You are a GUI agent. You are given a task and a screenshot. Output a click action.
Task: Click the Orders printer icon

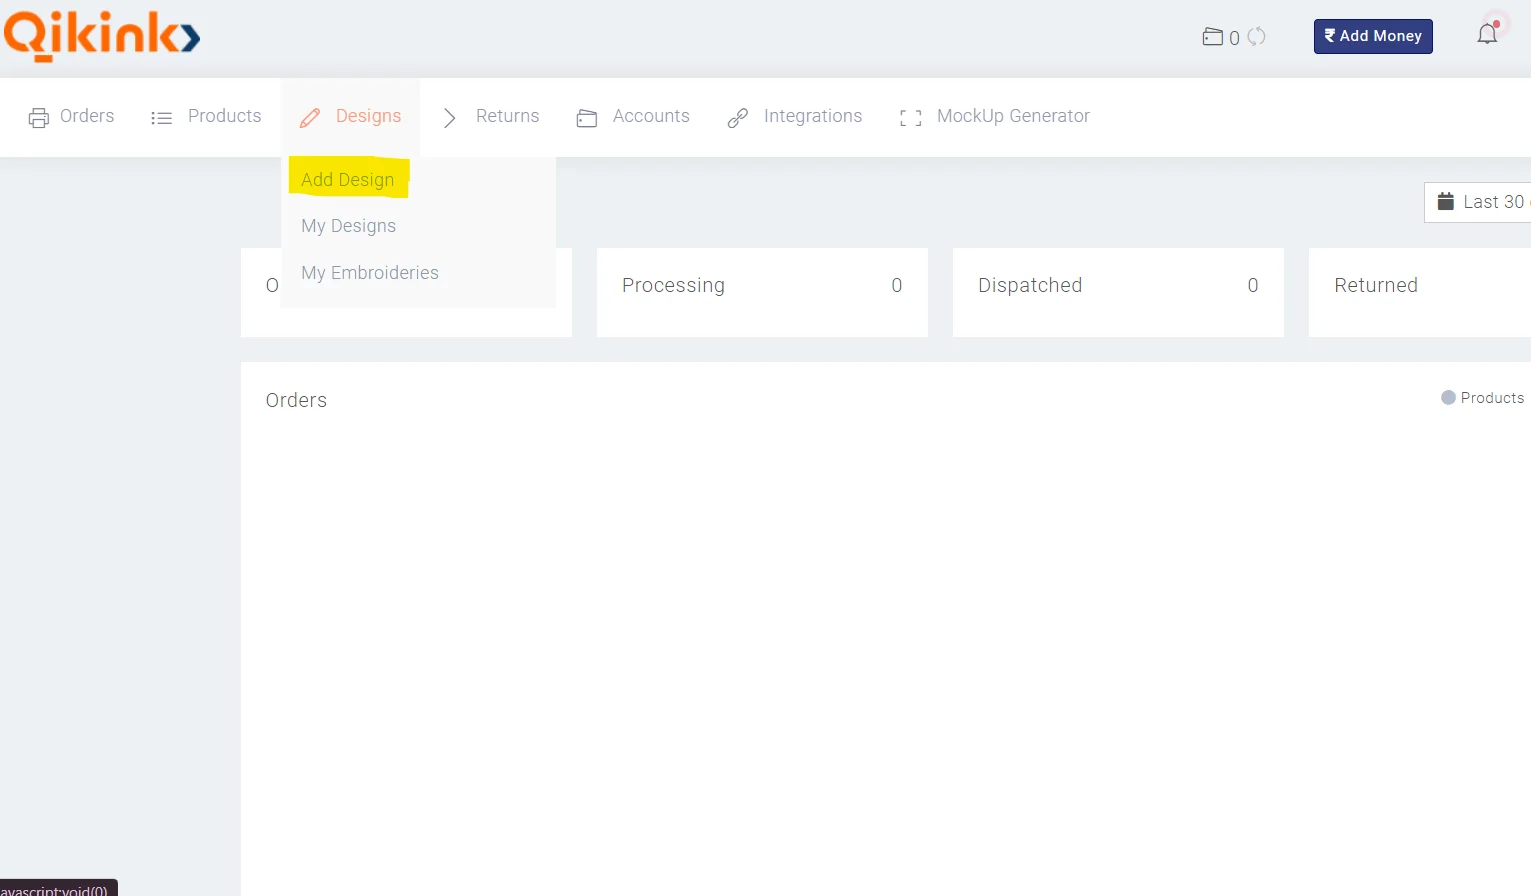click(x=39, y=118)
